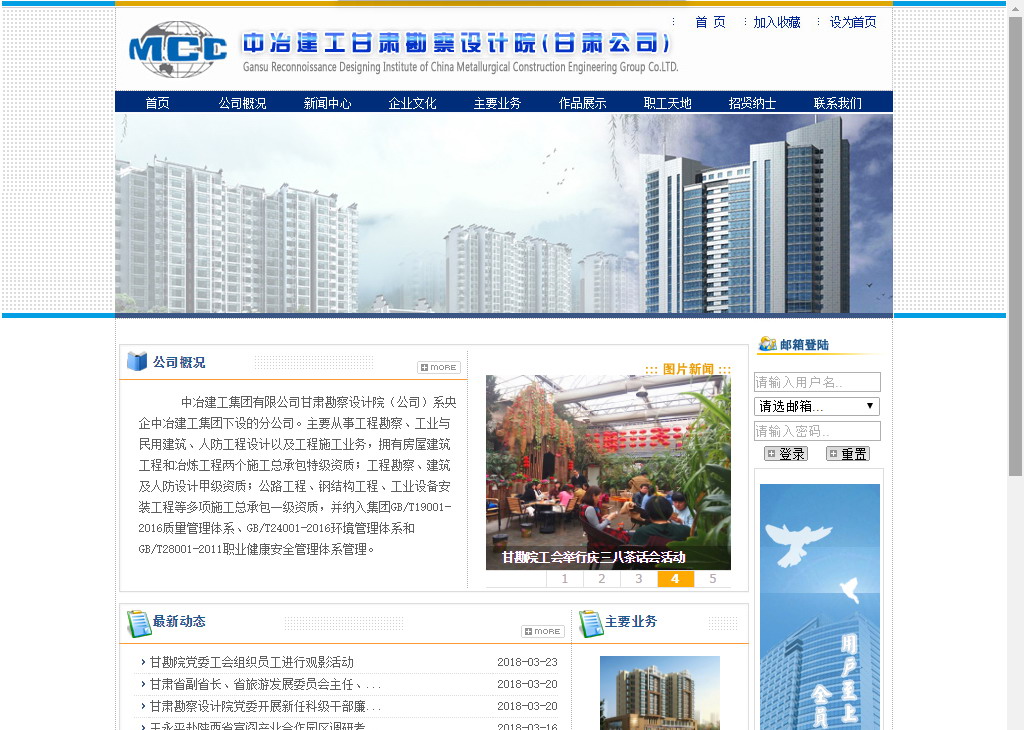1024x730 pixels.
Task: Click the blue dove sidebar banner
Action: tap(820, 607)
